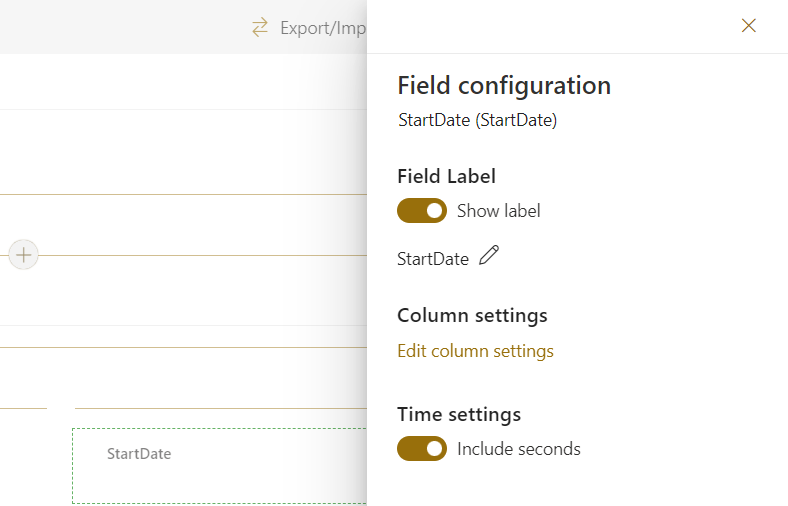788x506 pixels.
Task: Click the 'Show label' text
Action: [x=498, y=211]
